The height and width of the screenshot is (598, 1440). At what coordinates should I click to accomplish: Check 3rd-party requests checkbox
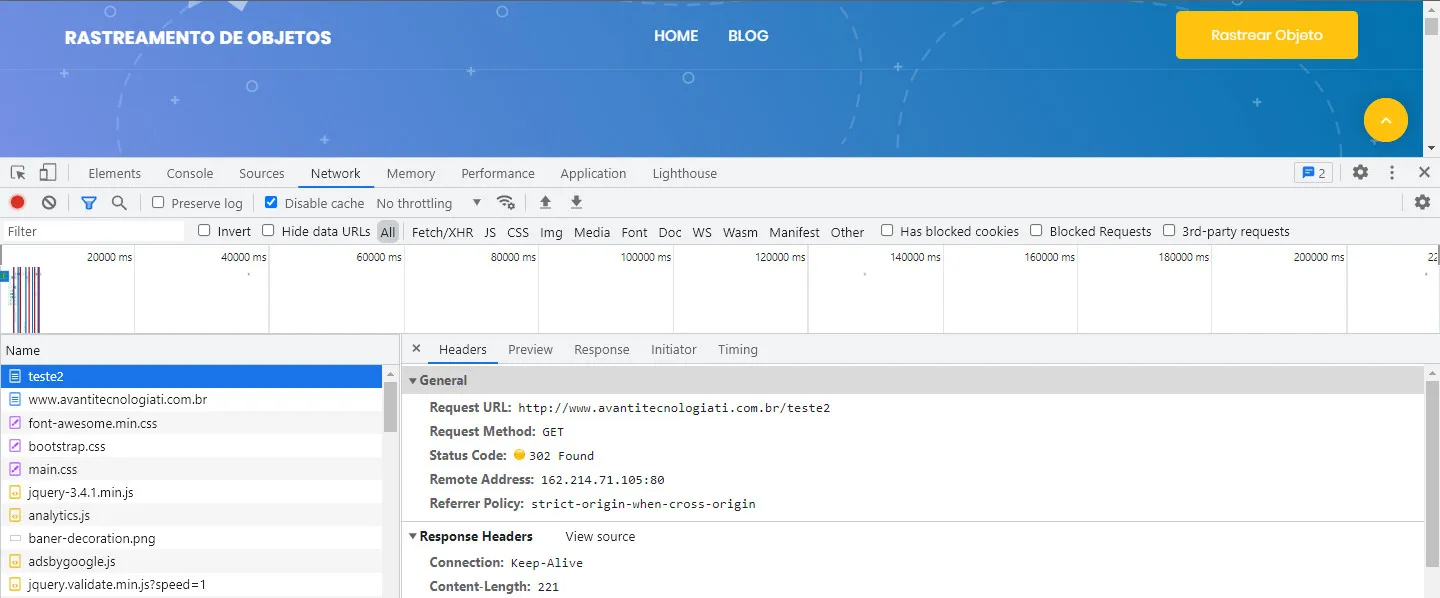click(x=1169, y=230)
